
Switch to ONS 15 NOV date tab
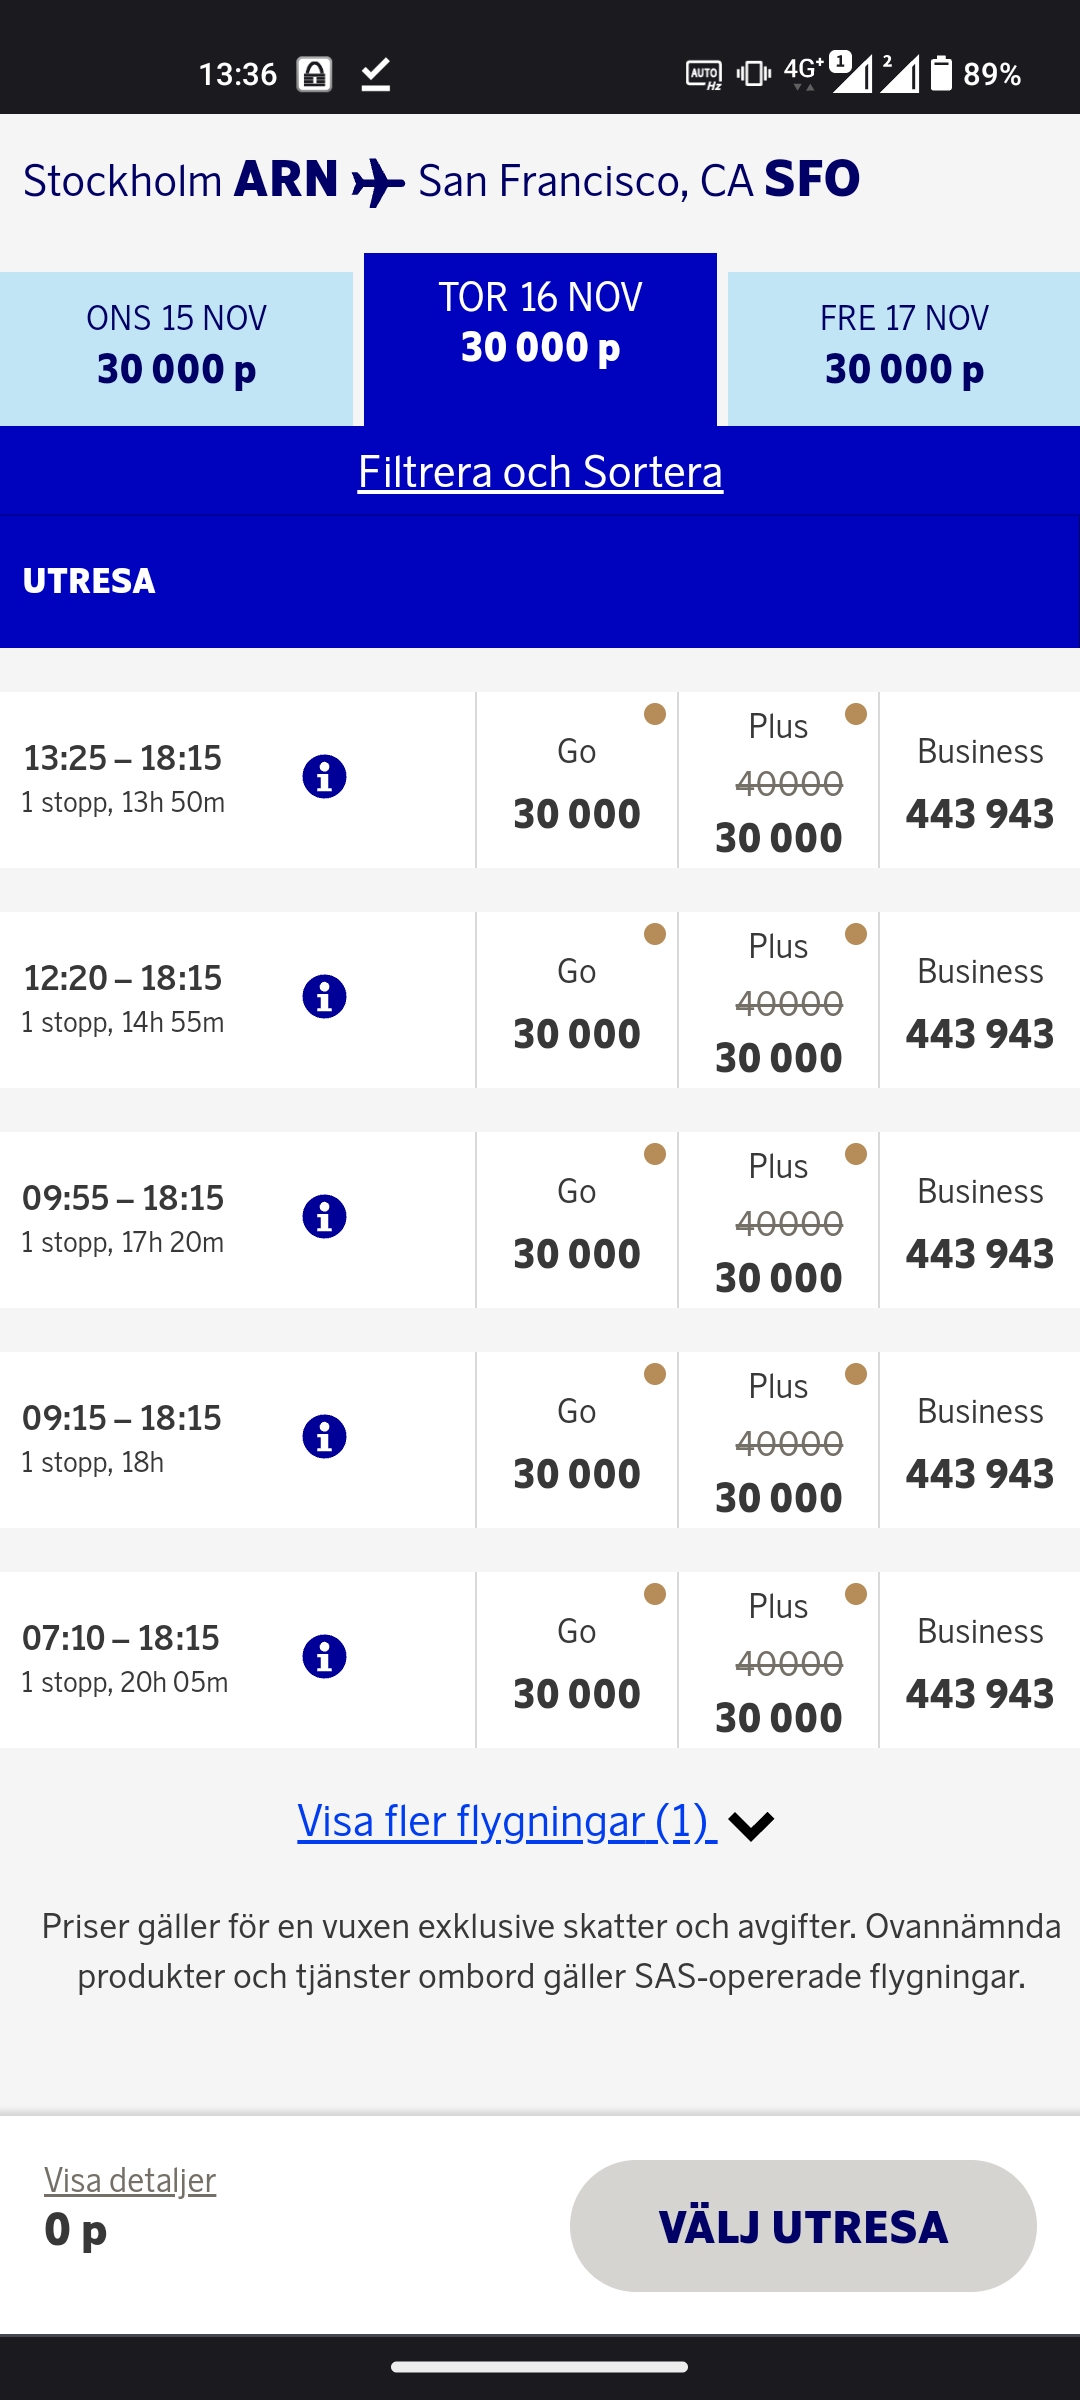tap(176, 346)
